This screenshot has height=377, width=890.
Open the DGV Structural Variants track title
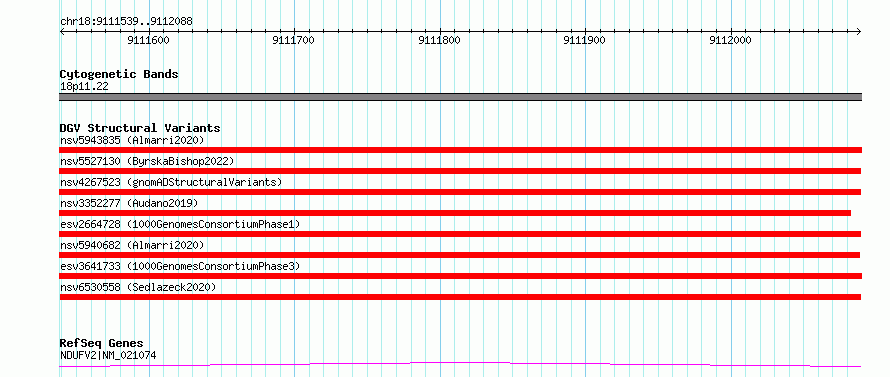[140, 128]
